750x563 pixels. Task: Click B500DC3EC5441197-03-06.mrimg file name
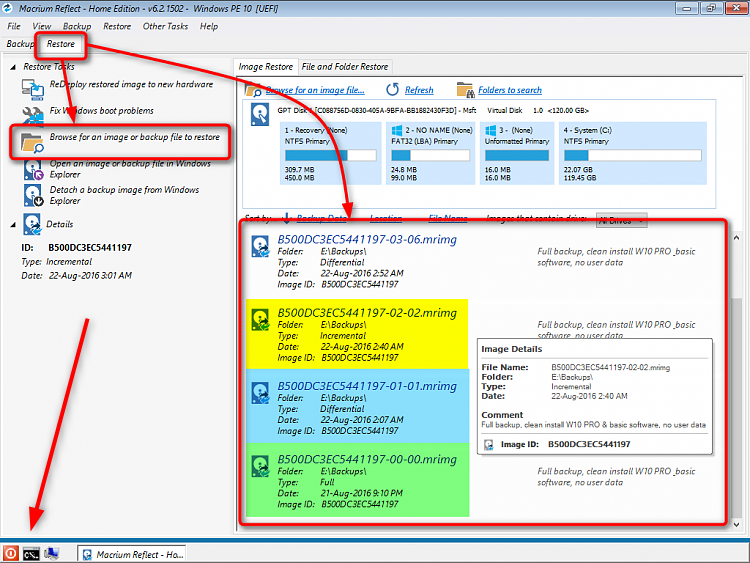click(x=367, y=239)
